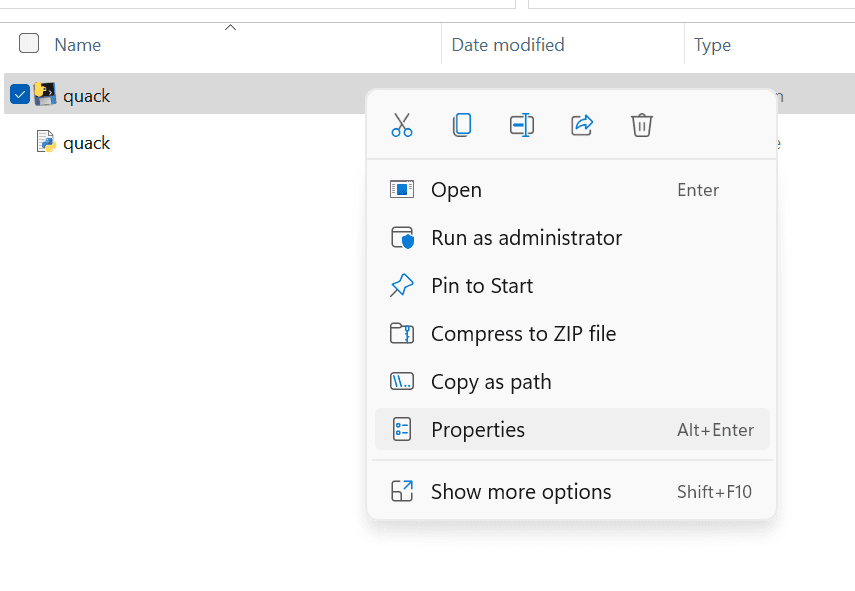Sort files by Type column header
This screenshot has width=855, height=591.
pos(712,45)
